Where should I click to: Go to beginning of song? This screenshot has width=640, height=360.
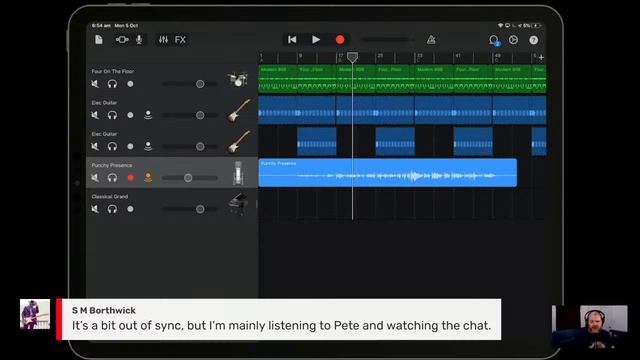[x=292, y=40]
